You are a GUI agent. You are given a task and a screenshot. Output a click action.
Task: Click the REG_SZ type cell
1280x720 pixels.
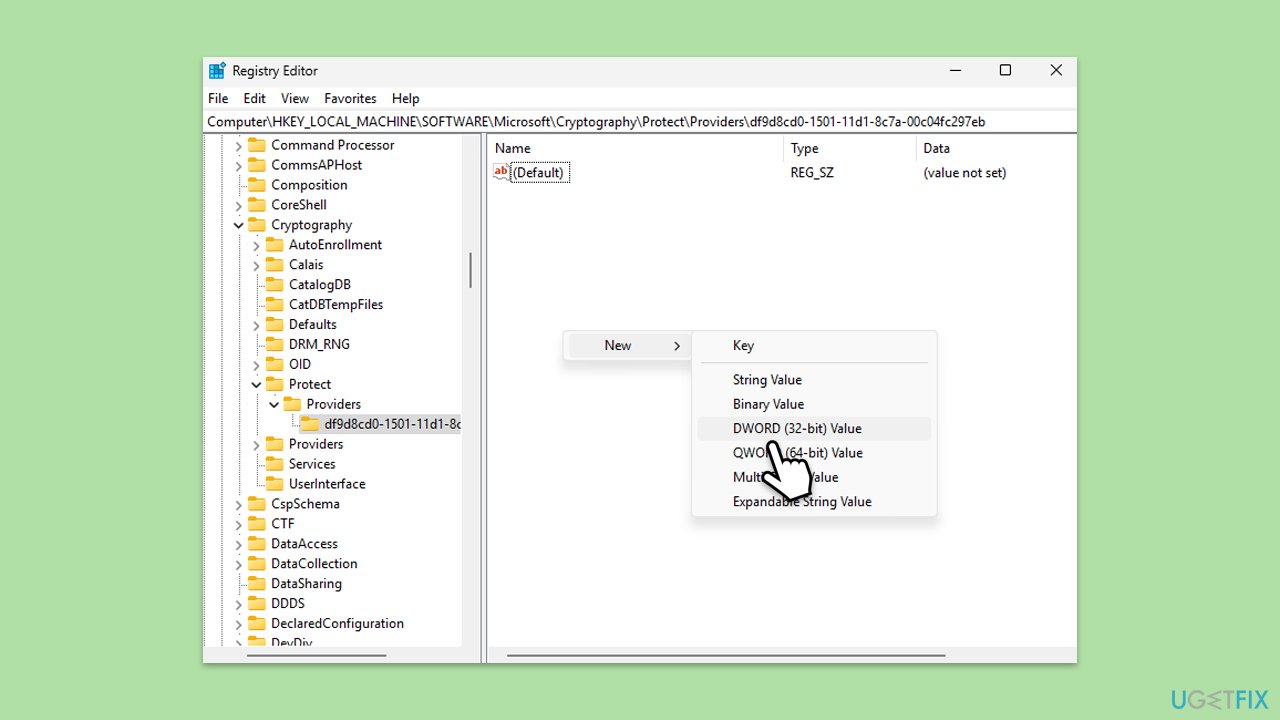812,173
